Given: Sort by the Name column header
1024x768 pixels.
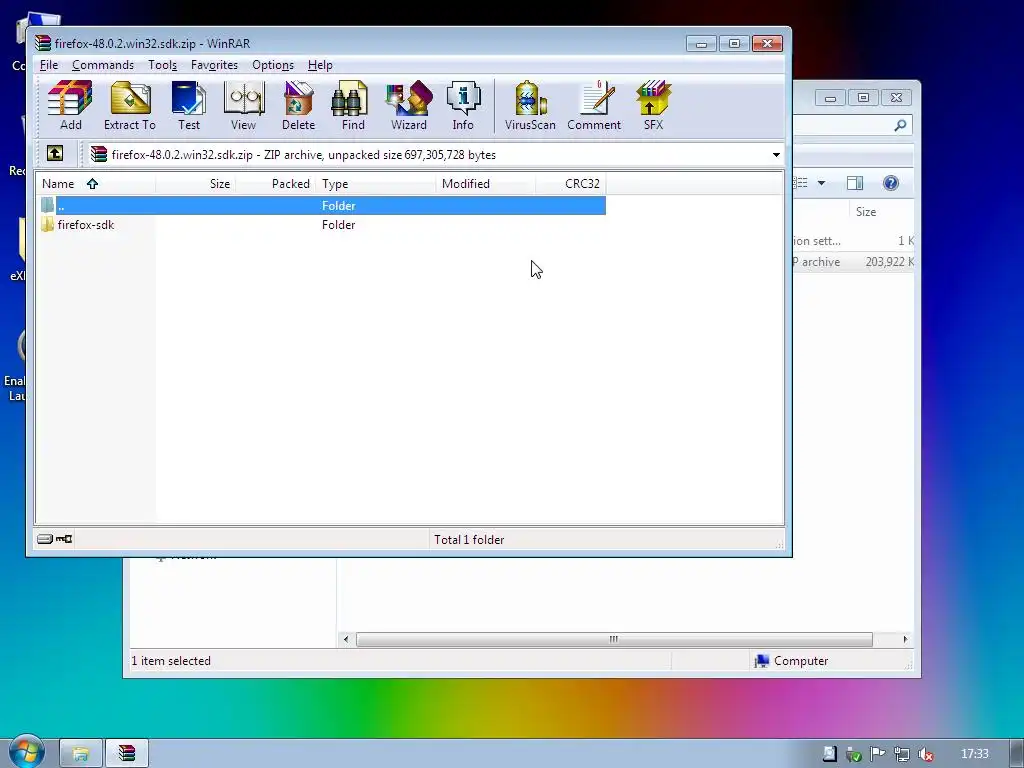Looking at the screenshot, I should click(x=95, y=184).
